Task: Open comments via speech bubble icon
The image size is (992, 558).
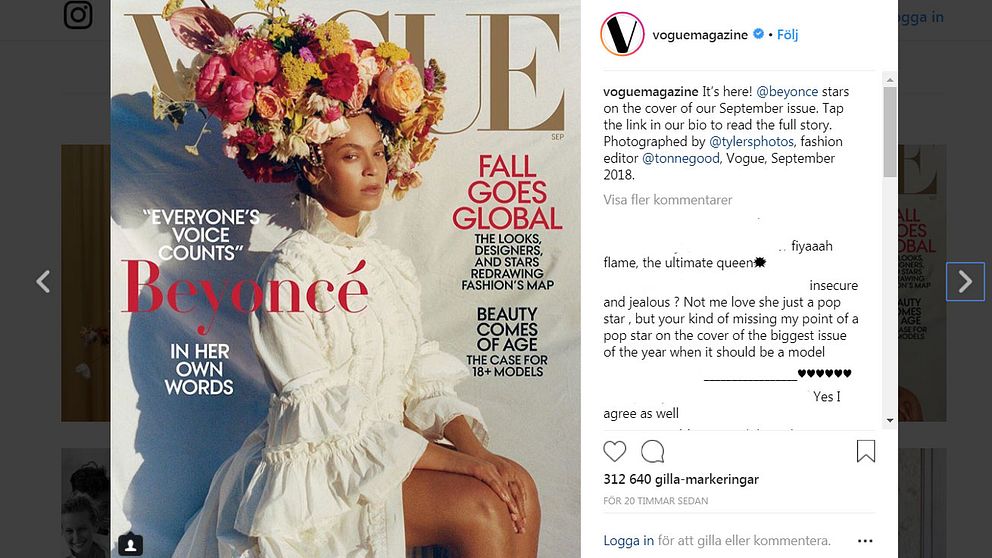Action: (652, 451)
